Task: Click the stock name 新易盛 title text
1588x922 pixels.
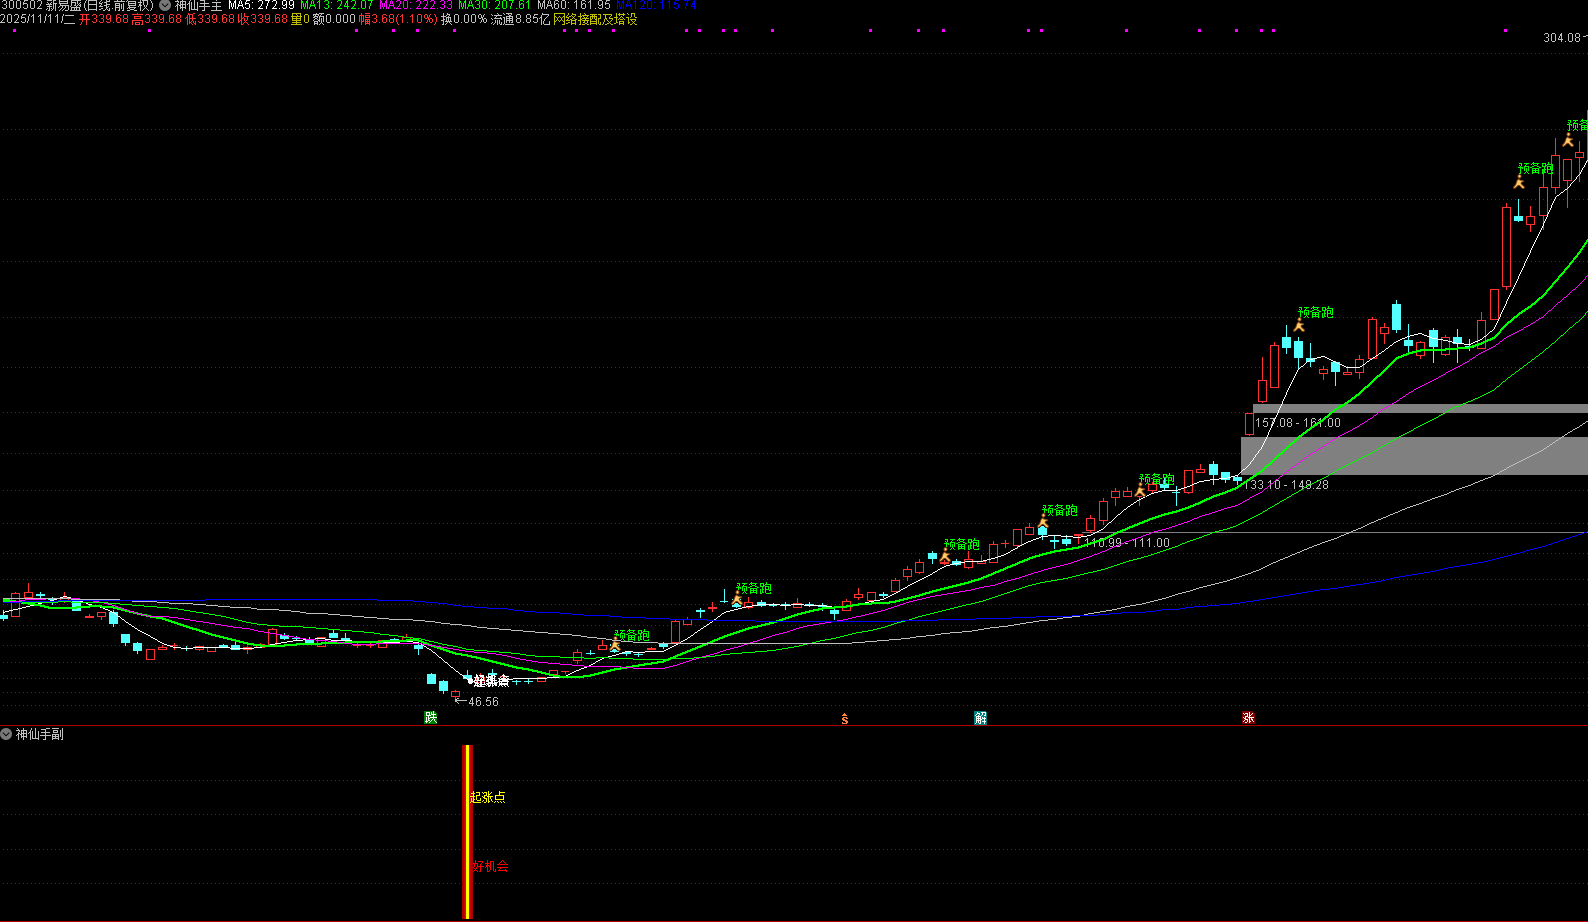Action: [x=65, y=6]
